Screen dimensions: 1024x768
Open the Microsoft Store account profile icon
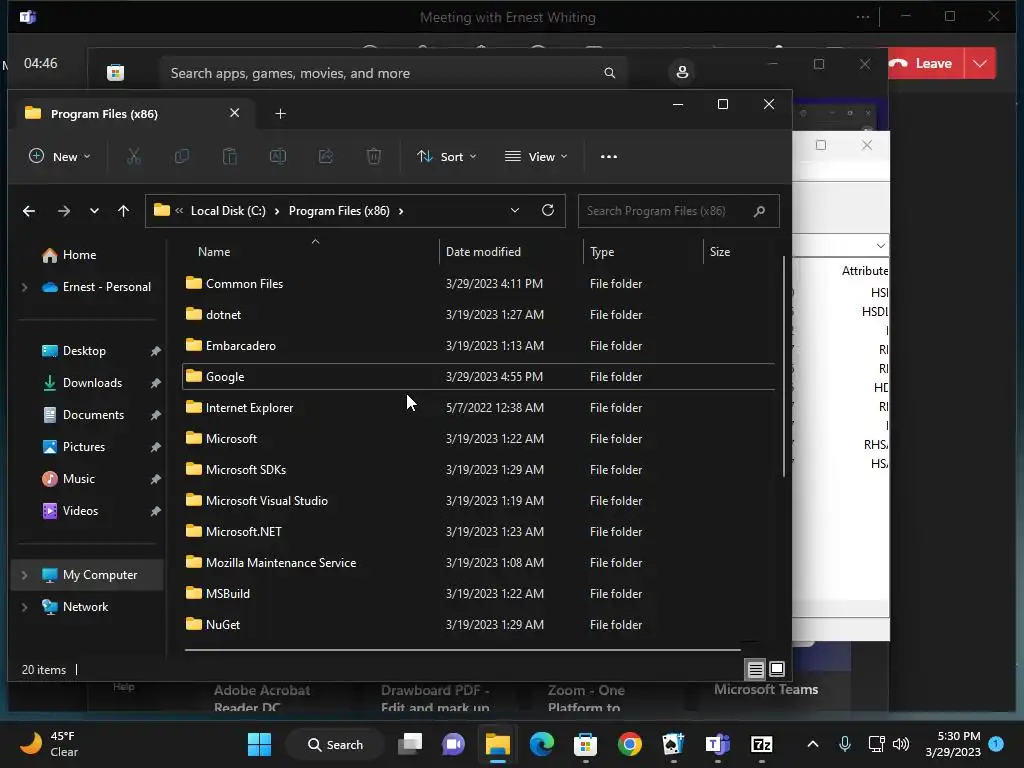(x=682, y=72)
